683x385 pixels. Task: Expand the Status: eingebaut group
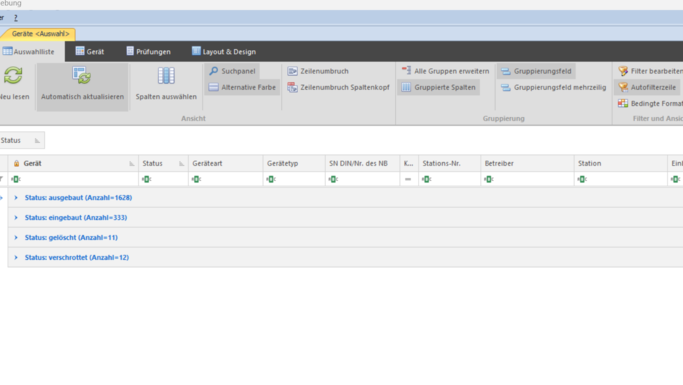point(16,218)
